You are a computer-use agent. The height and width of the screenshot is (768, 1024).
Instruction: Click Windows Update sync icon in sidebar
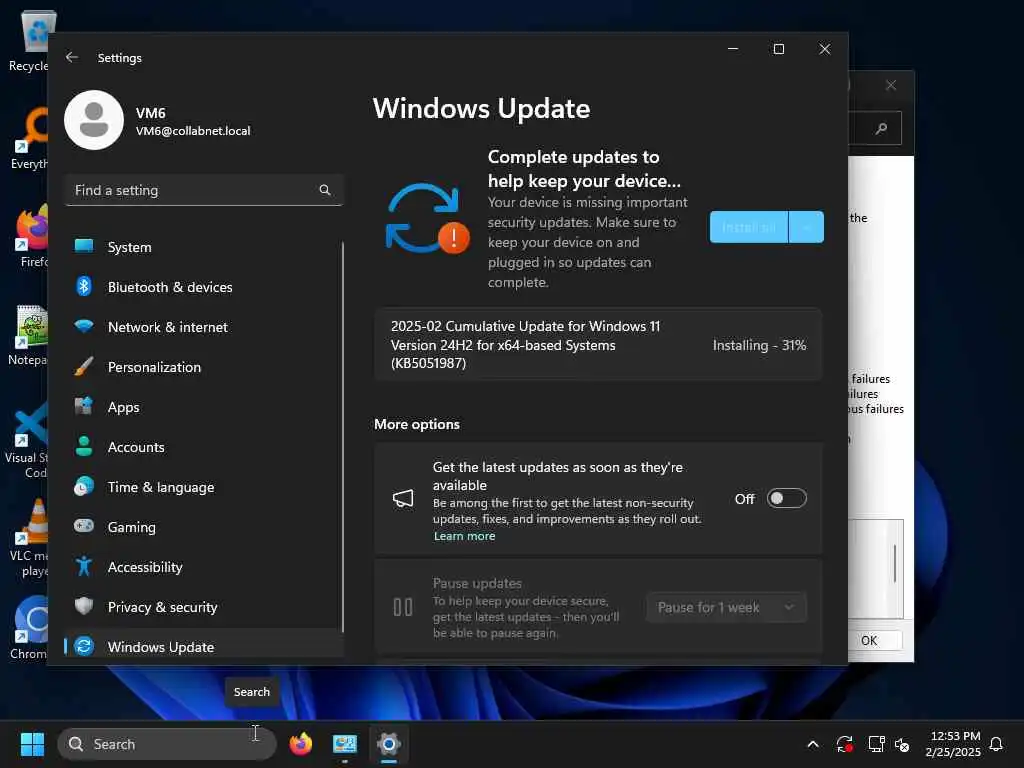[84, 647]
